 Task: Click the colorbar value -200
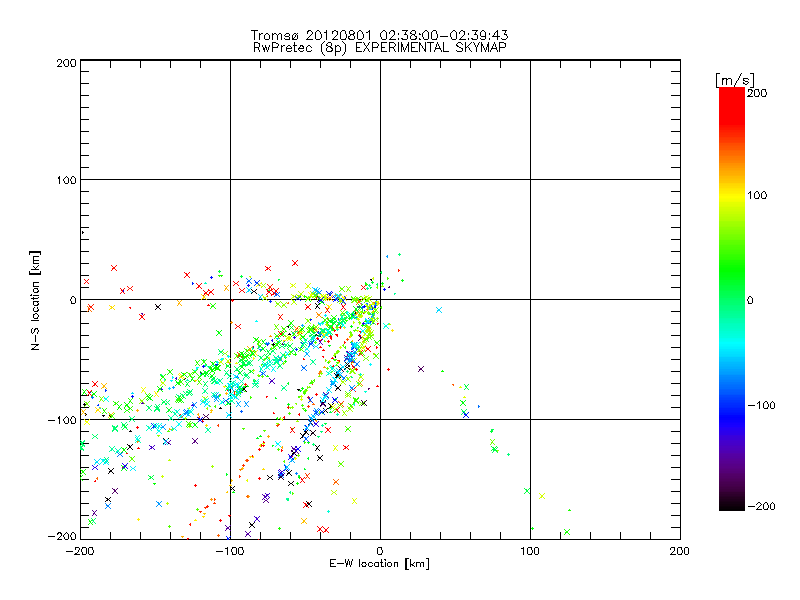[x=761, y=506]
